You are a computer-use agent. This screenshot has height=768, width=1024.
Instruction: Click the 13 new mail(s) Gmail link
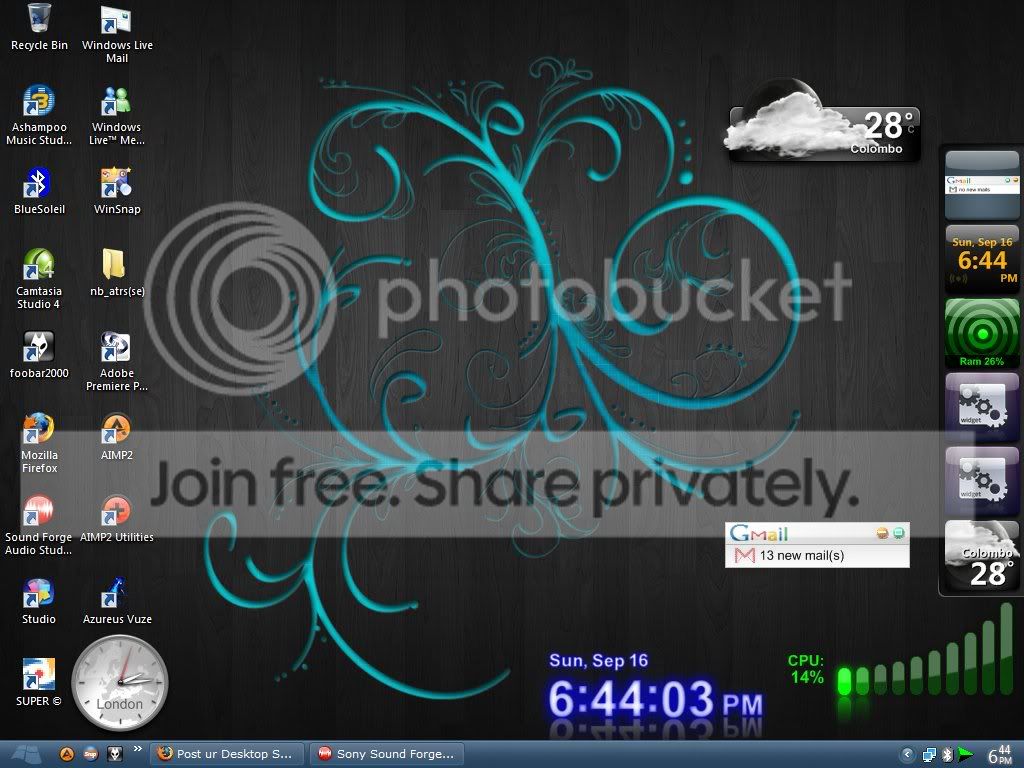click(801, 556)
